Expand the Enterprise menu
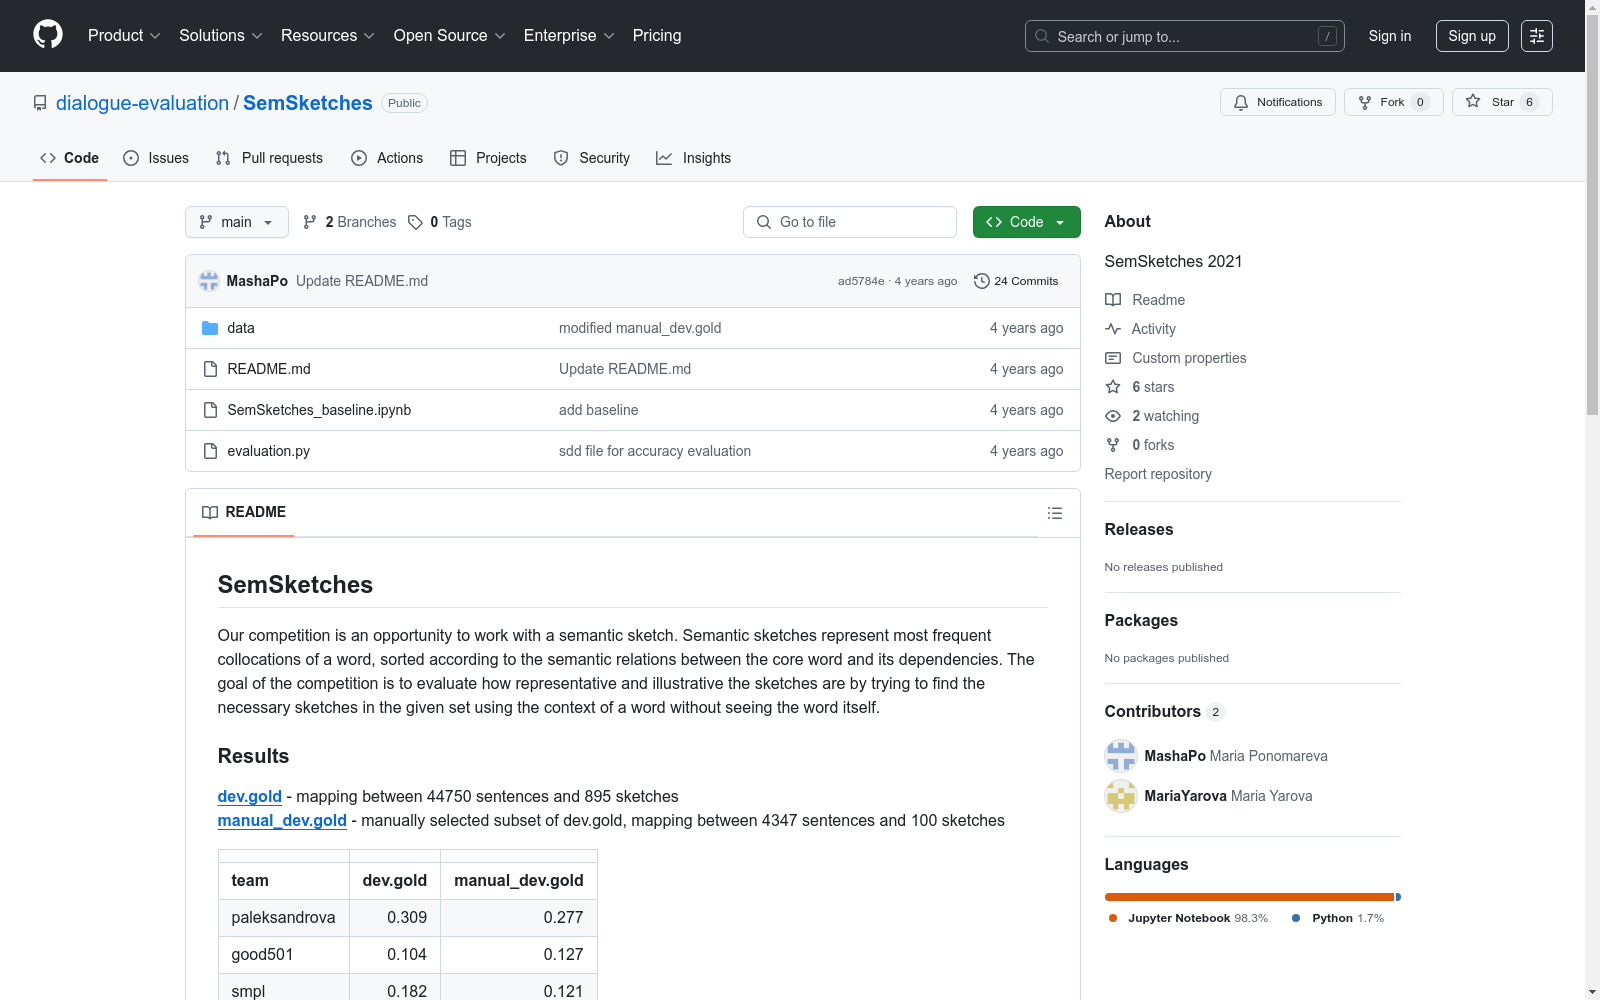Image resolution: width=1600 pixels, height=1000 pixels. pyautogui.click(x=569, y=35)
